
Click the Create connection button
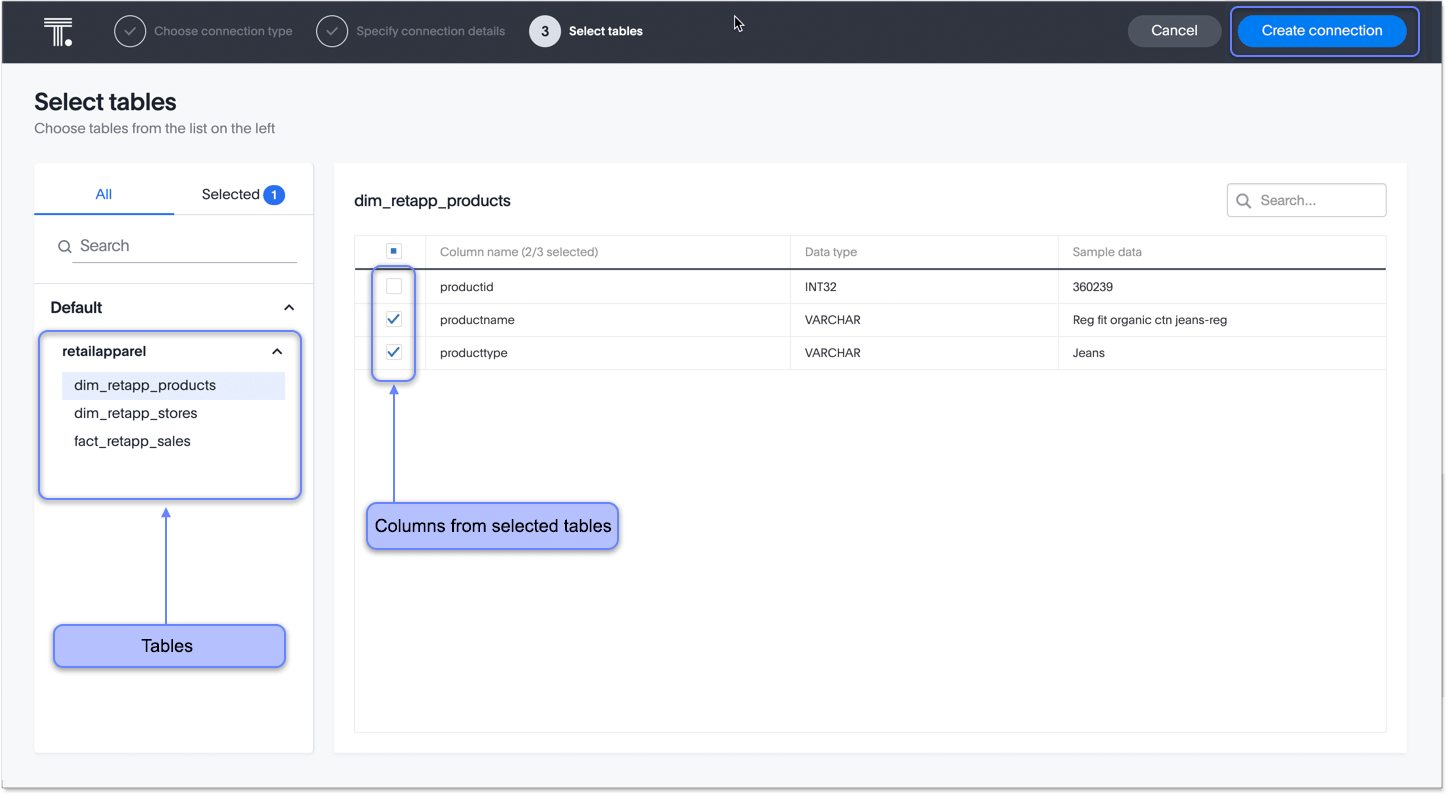[1322, 30]
